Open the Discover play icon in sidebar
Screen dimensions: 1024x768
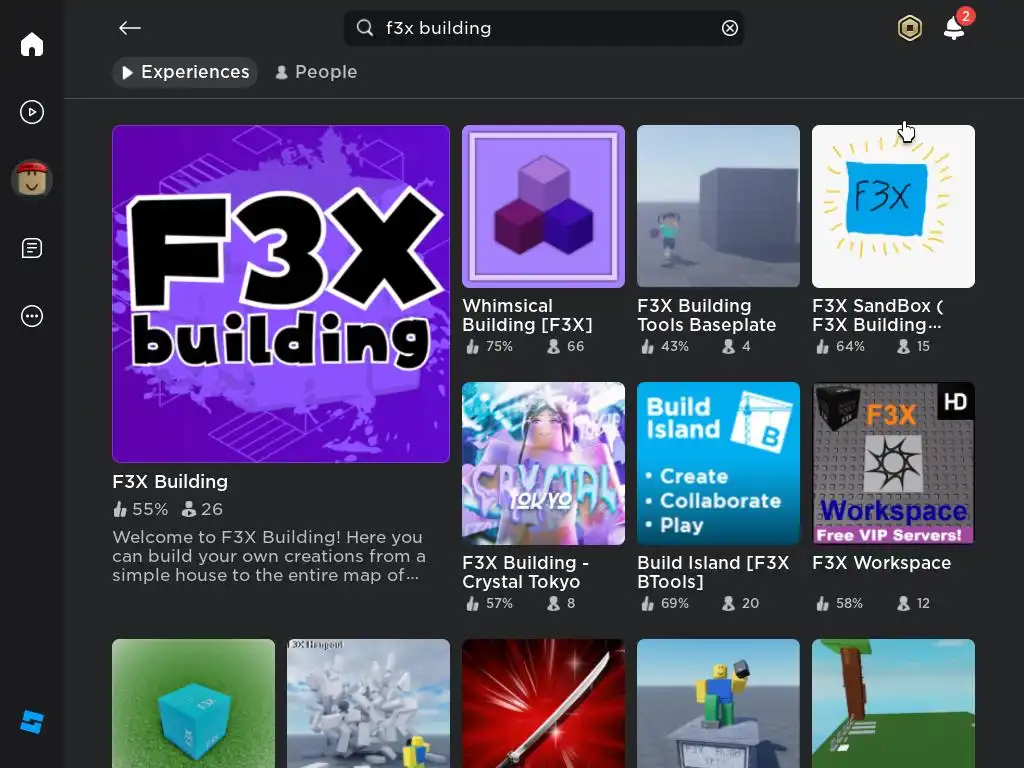tap(31, 112)
